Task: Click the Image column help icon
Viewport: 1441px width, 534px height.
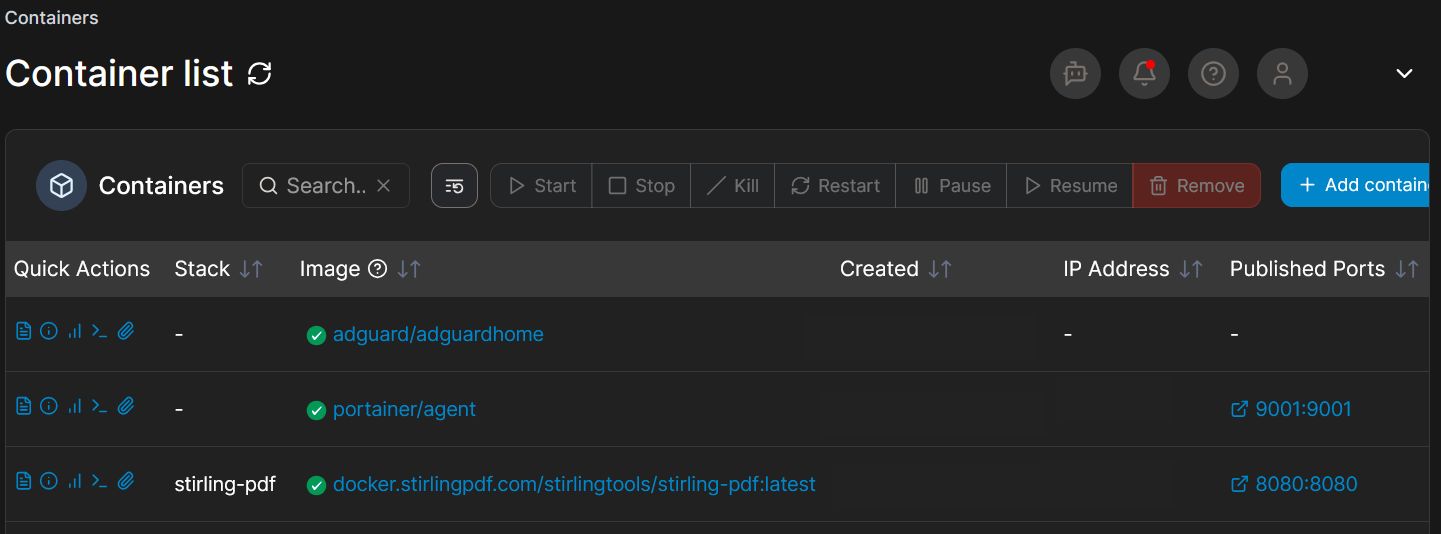Action: (x=377, y=269)
